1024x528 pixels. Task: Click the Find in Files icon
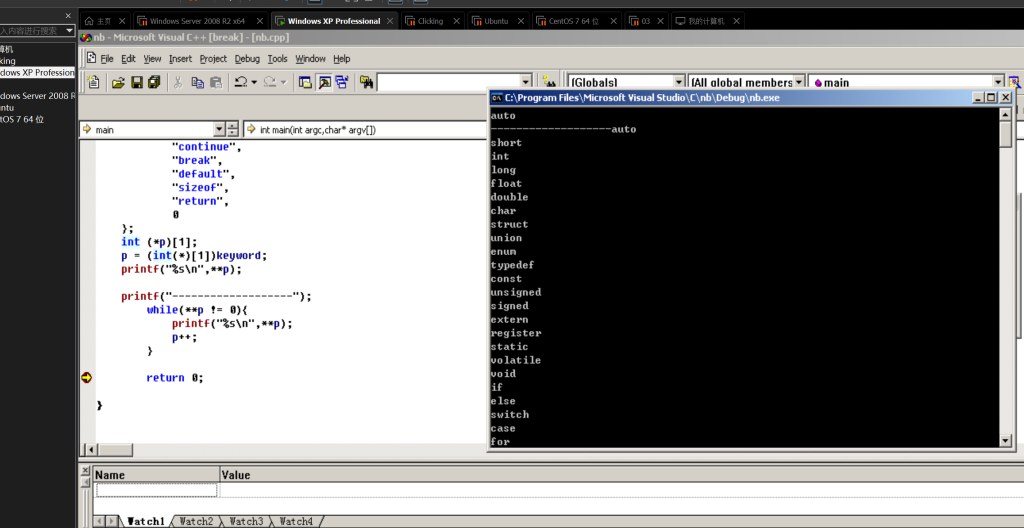[366, 82]
